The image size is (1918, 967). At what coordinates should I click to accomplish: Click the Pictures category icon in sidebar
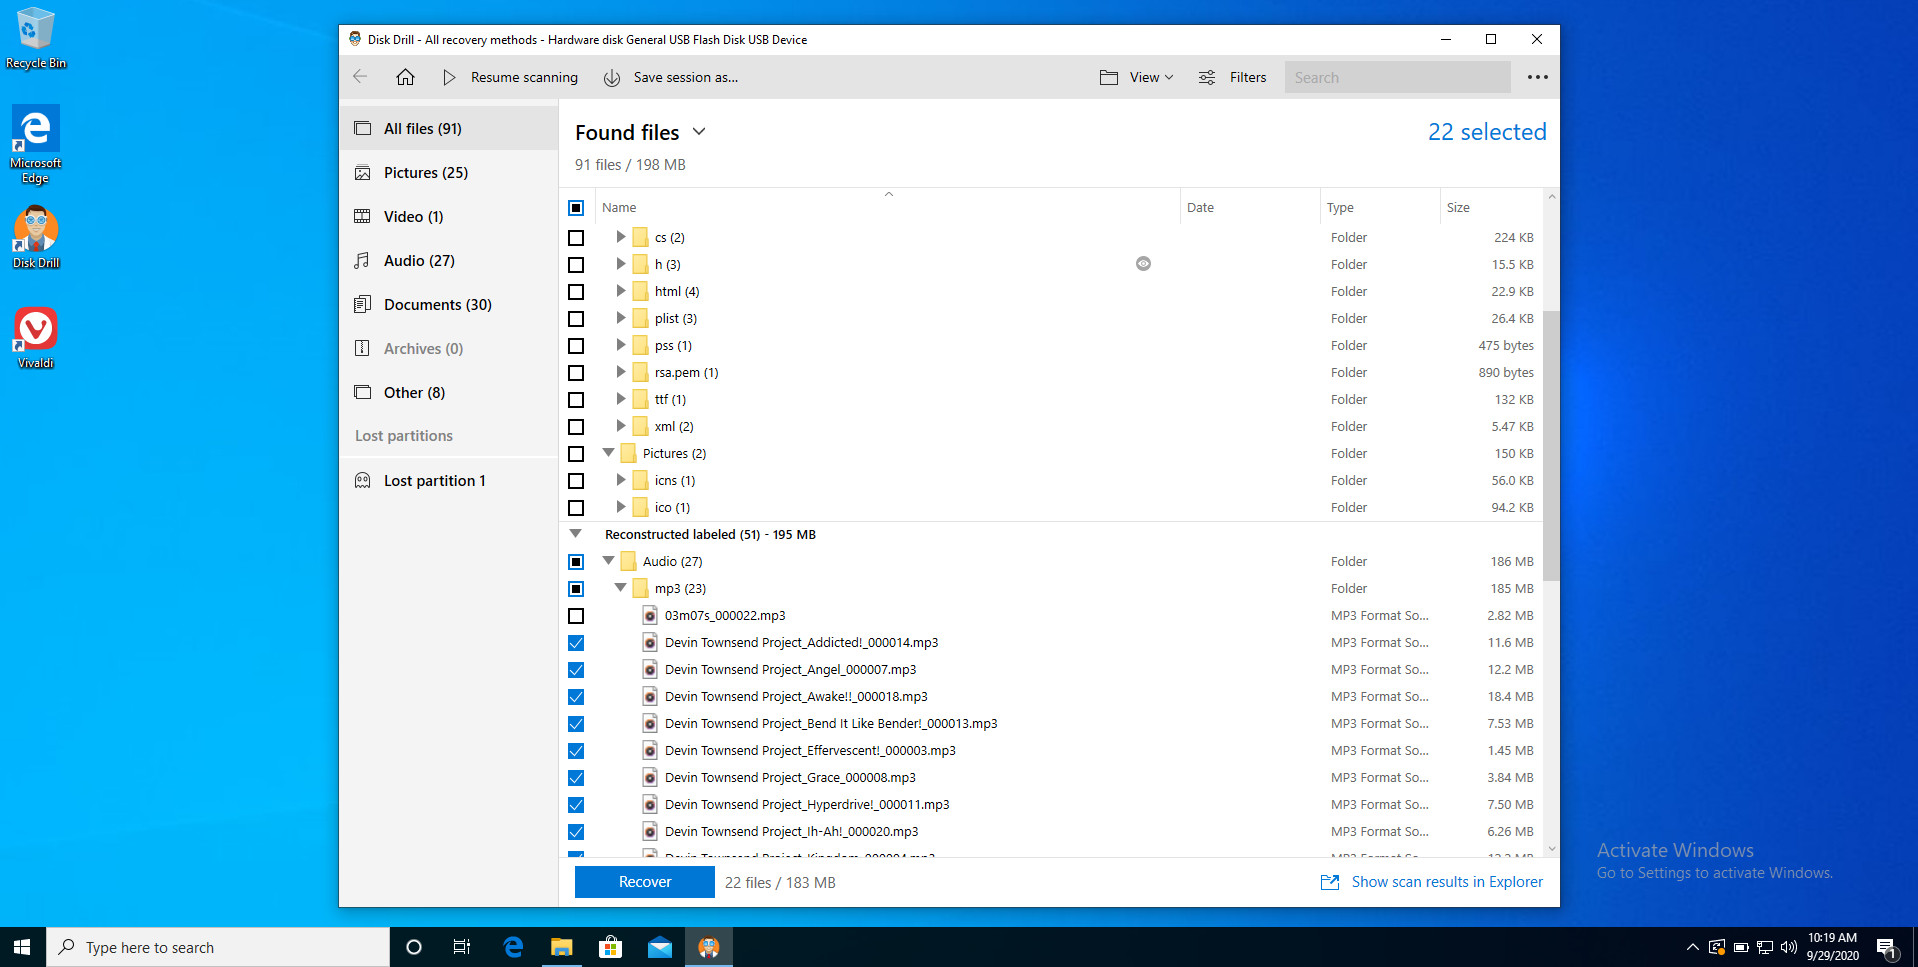(362, 173)
